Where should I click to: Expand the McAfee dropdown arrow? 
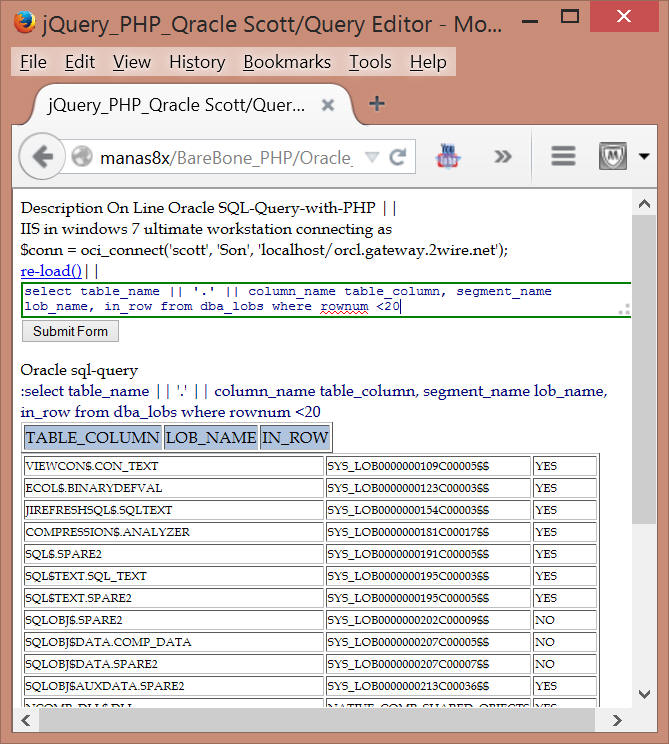pos(643,157)
